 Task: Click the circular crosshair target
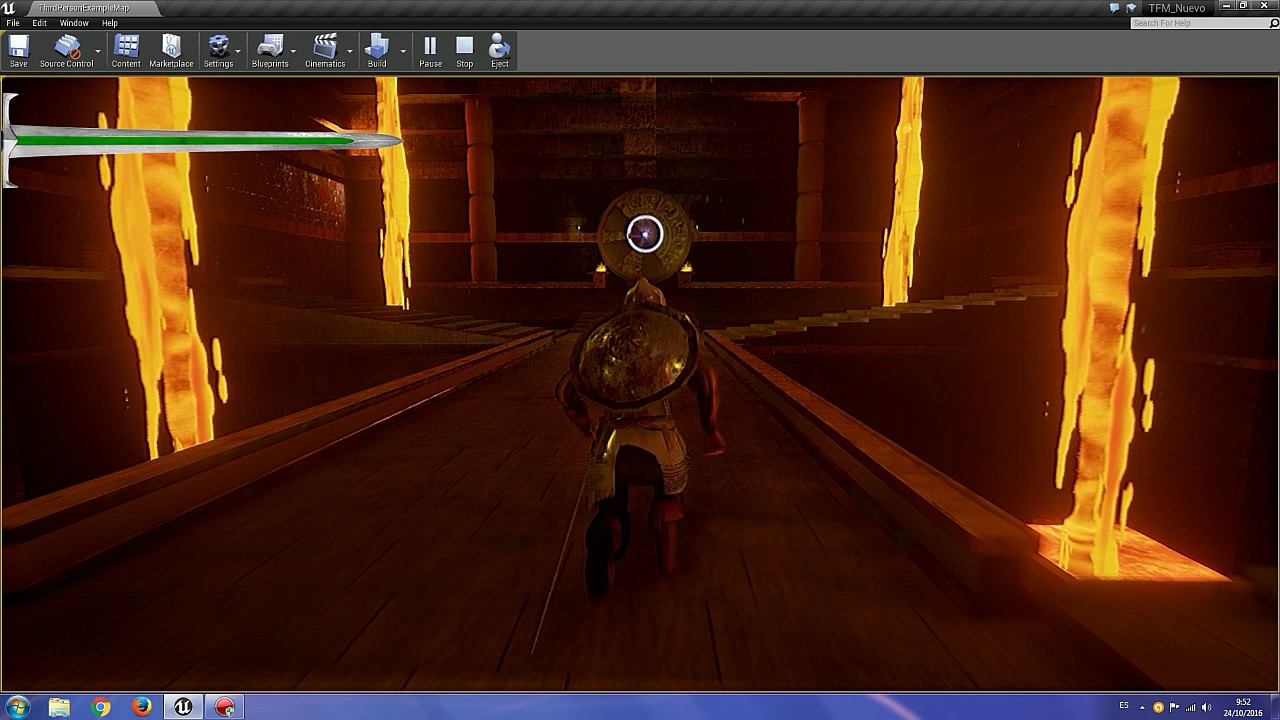tap(645, 234)
